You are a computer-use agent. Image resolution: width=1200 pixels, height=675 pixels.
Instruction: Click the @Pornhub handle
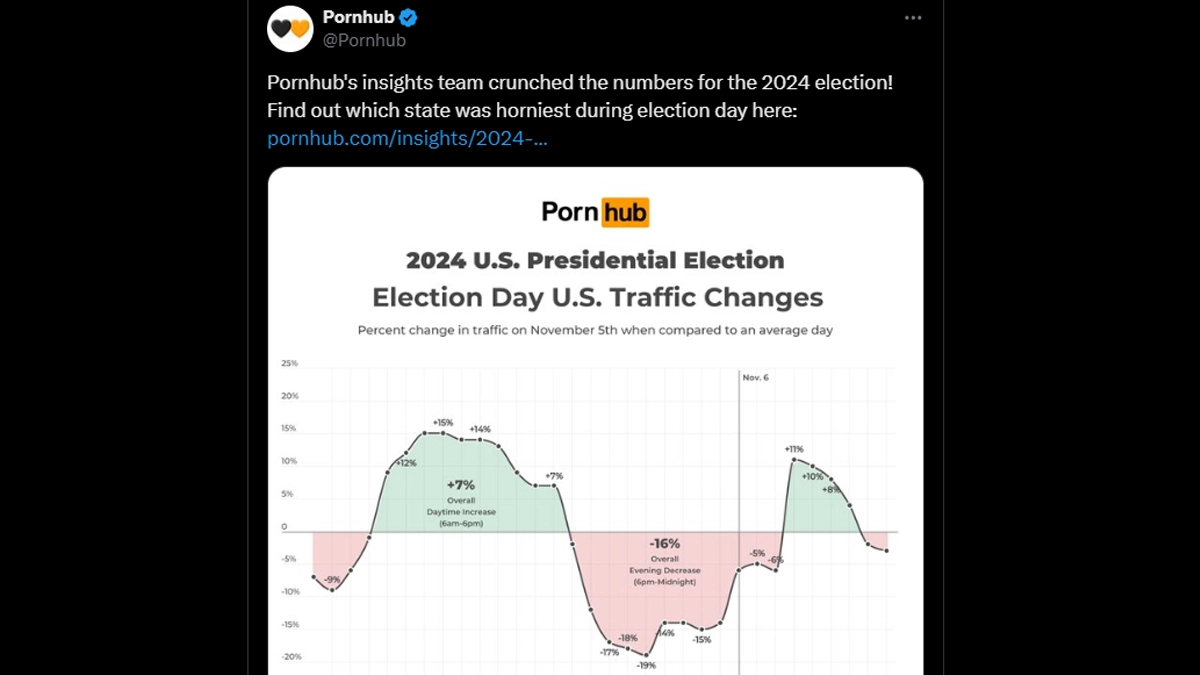click(x=363, y=41)
